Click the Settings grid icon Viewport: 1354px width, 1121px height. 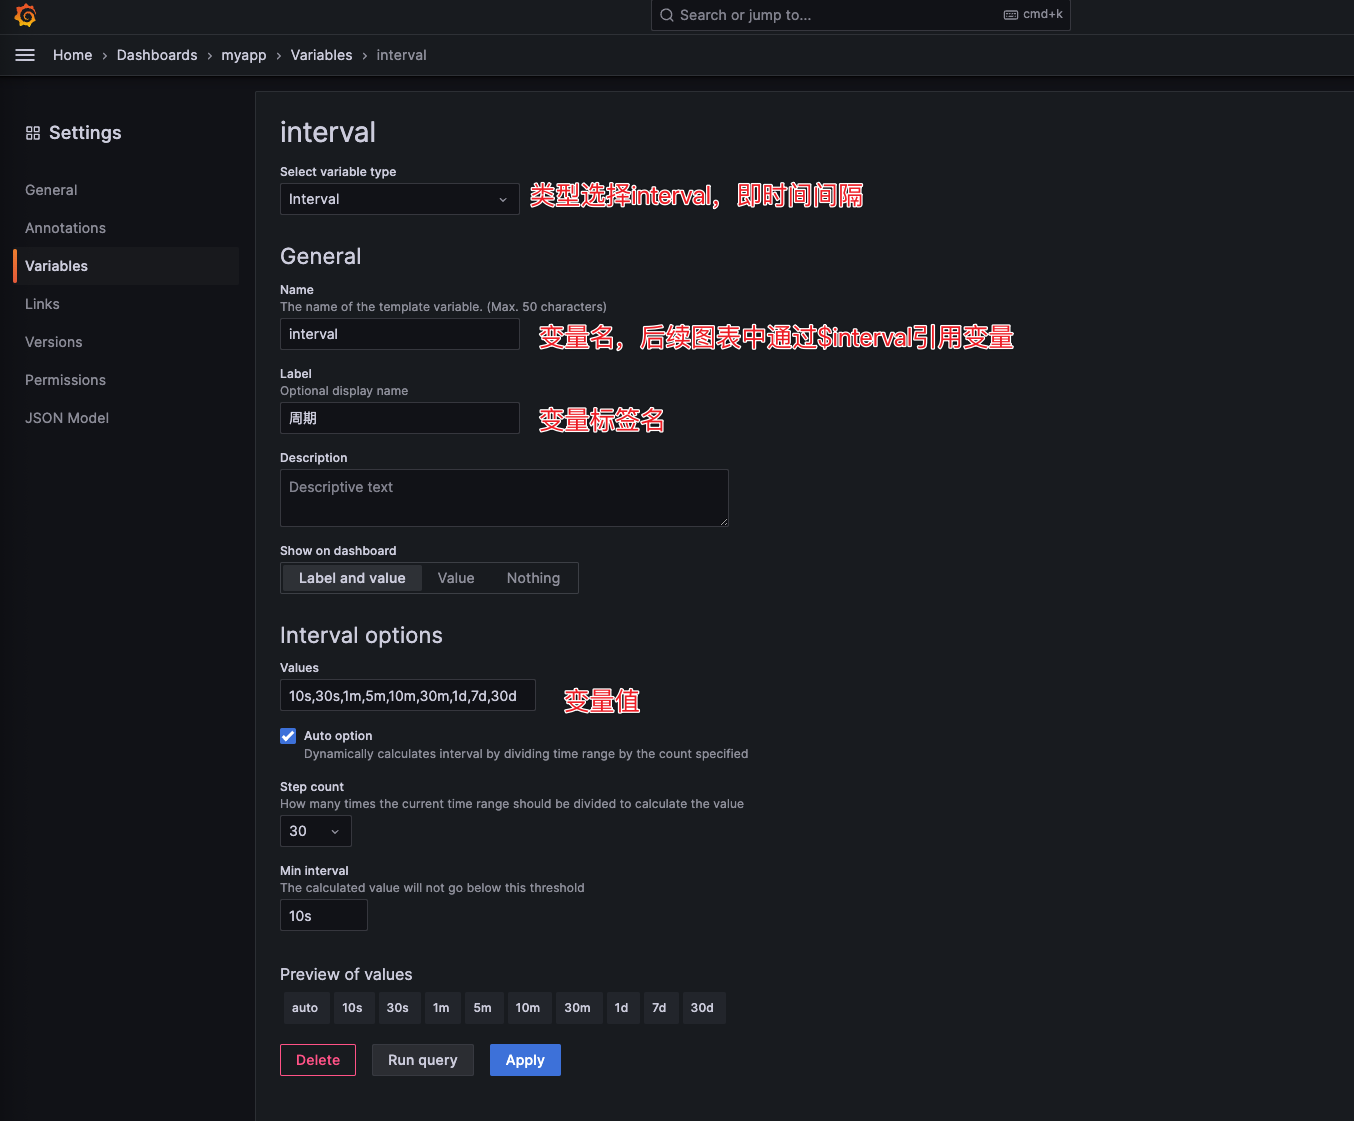(33, 133)
